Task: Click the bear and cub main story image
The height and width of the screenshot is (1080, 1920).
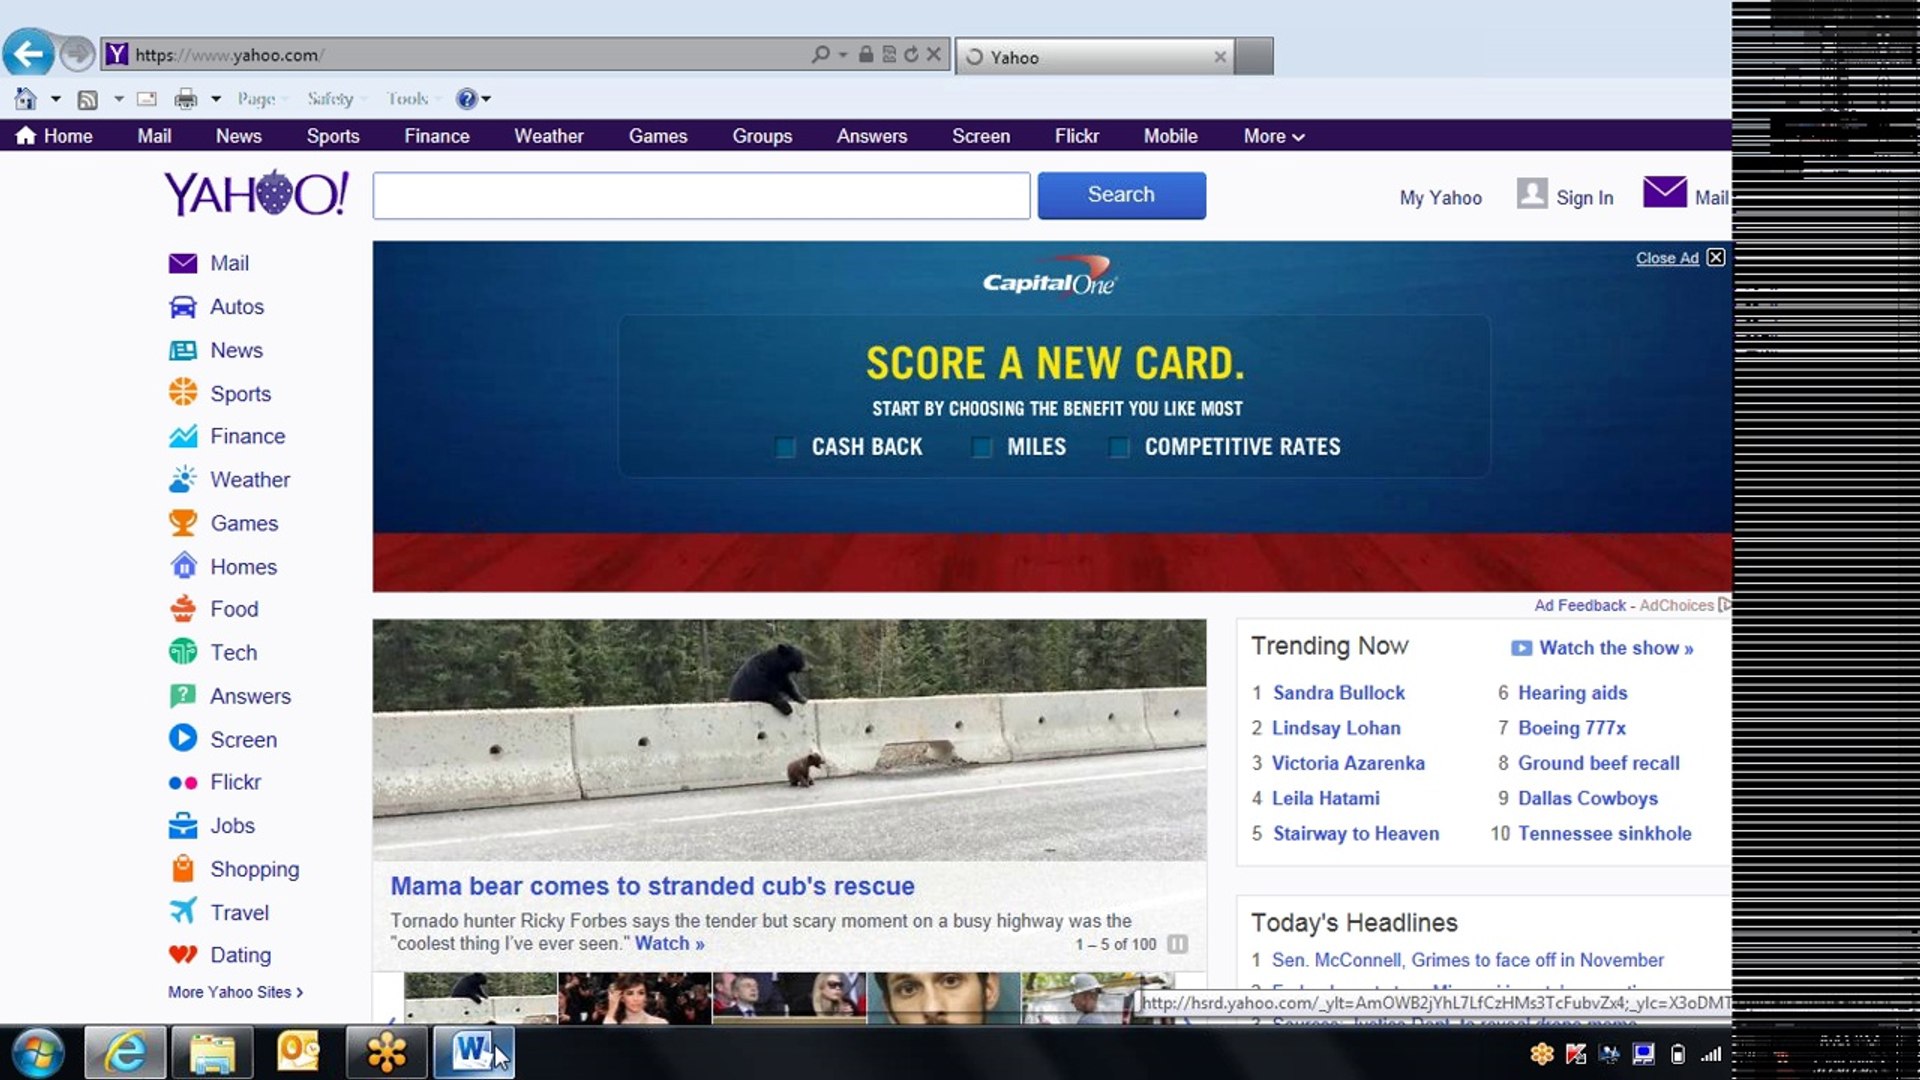Action: 789,740
